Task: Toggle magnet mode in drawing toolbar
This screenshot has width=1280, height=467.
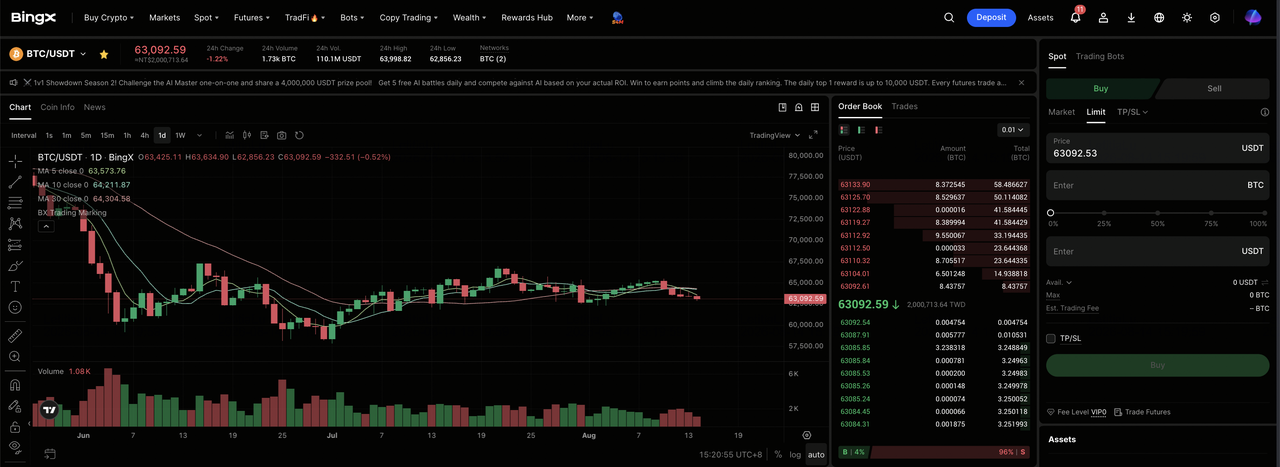Action: (15, 385)
